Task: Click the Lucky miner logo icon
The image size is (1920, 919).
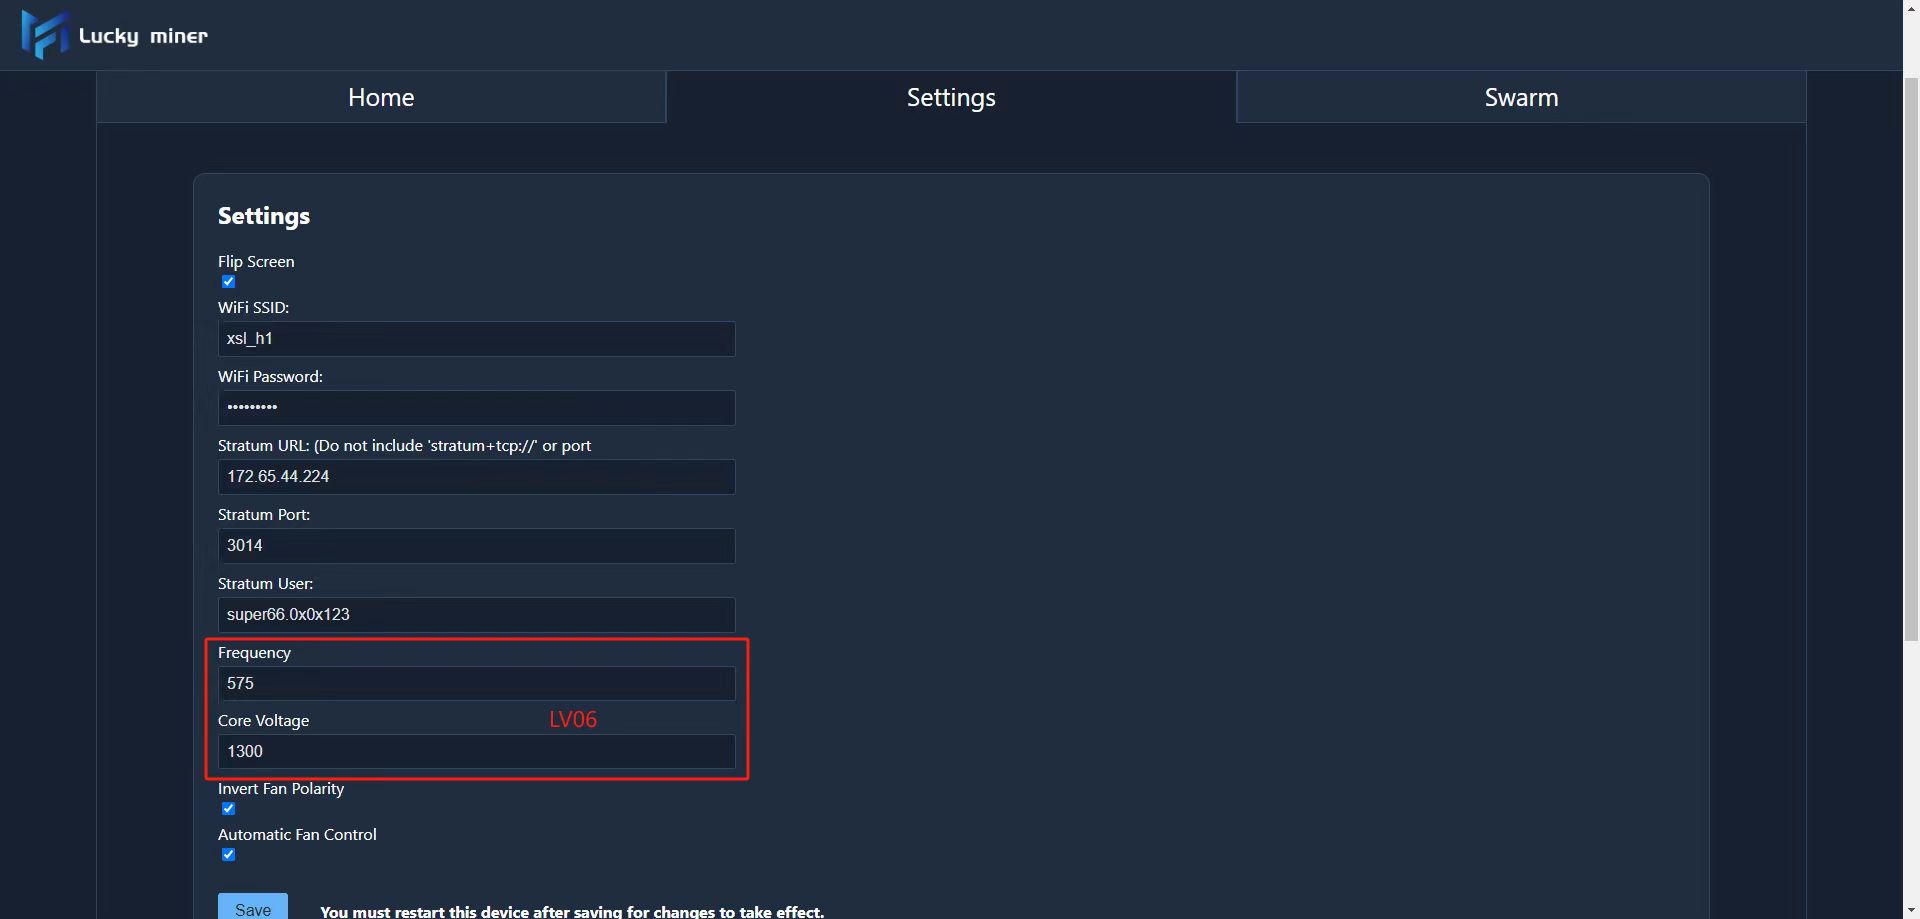Action: [x=44, y=35]
